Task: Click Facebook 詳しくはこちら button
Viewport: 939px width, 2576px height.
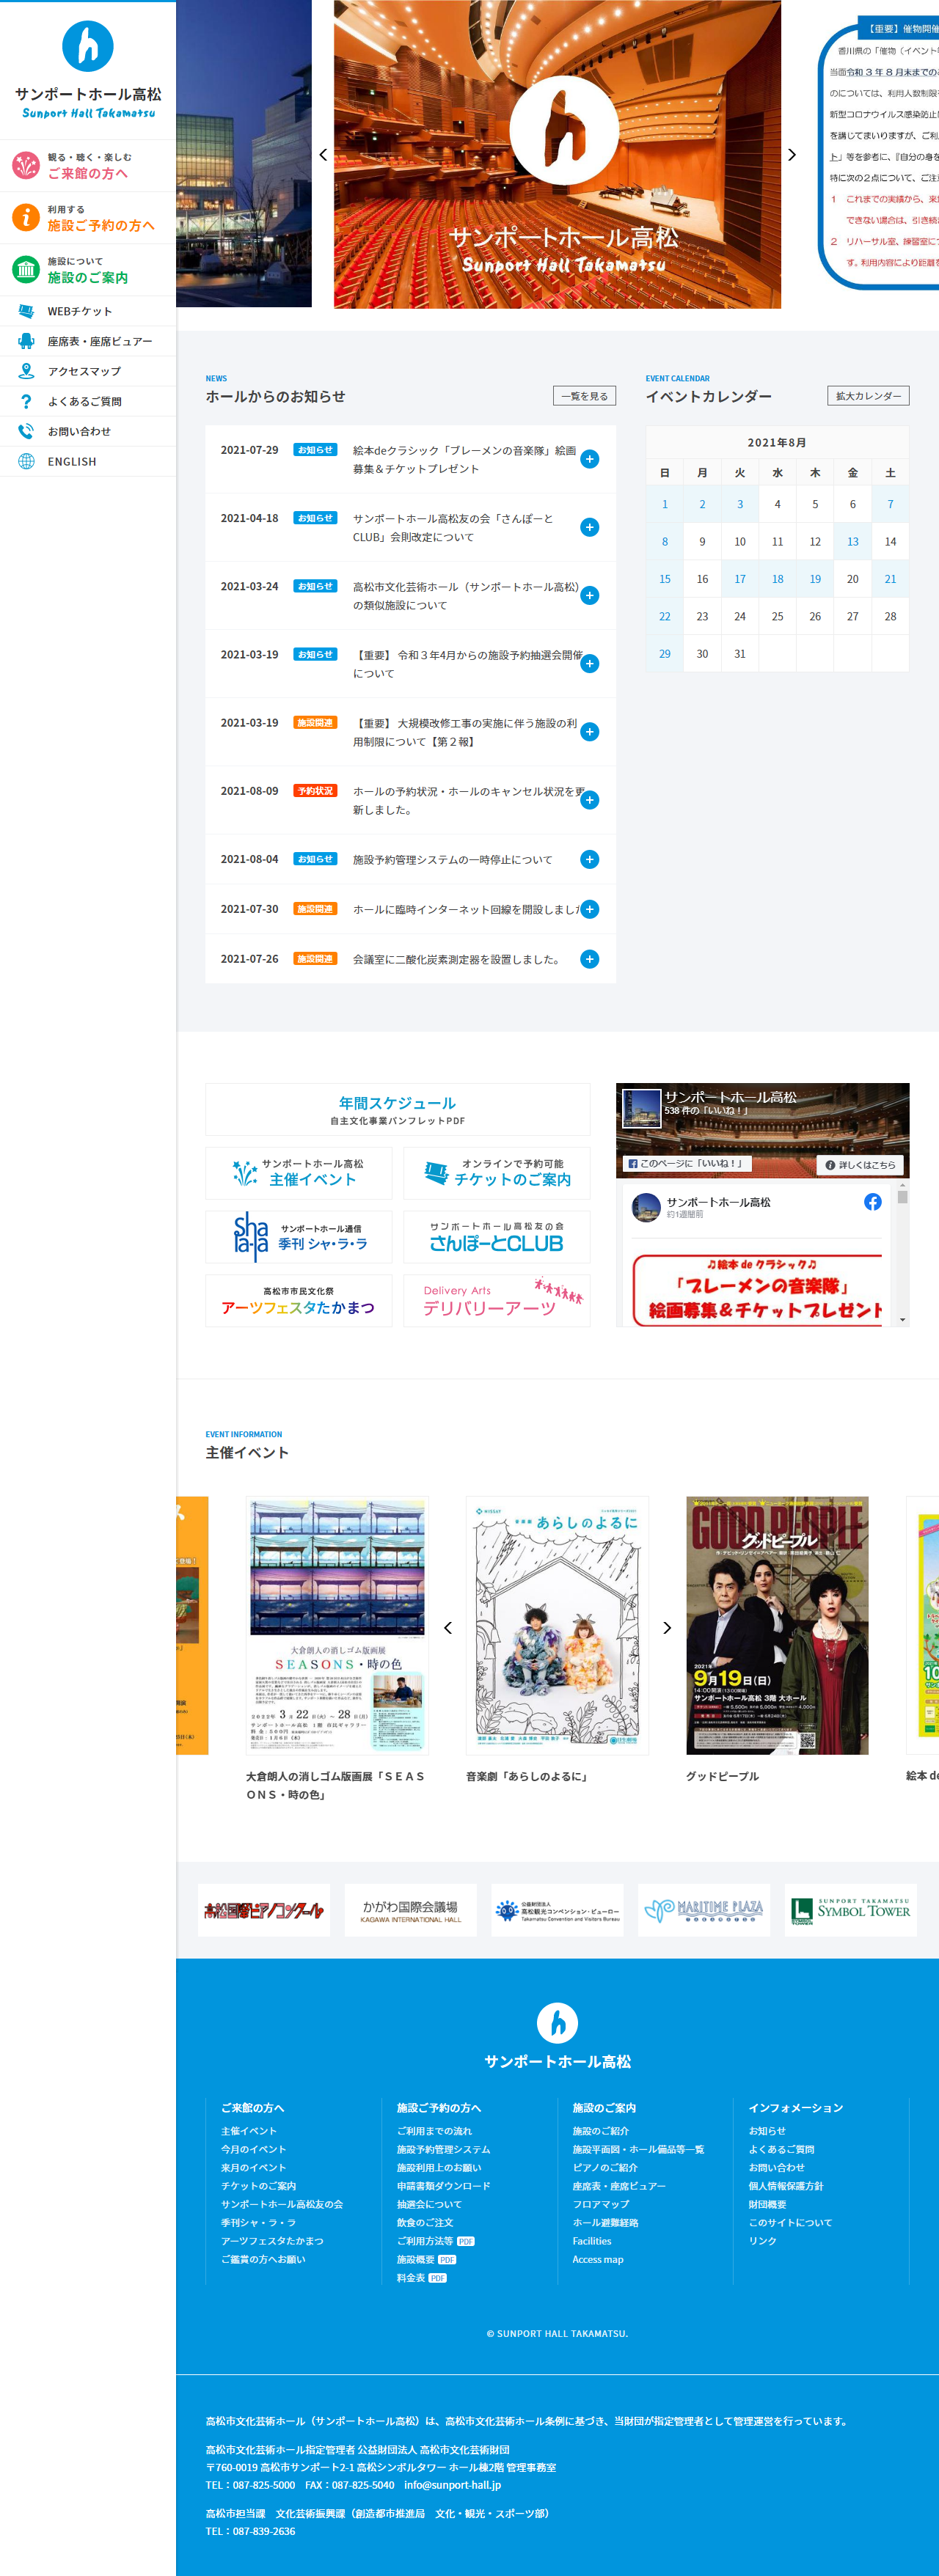Action: [860, 1165]
